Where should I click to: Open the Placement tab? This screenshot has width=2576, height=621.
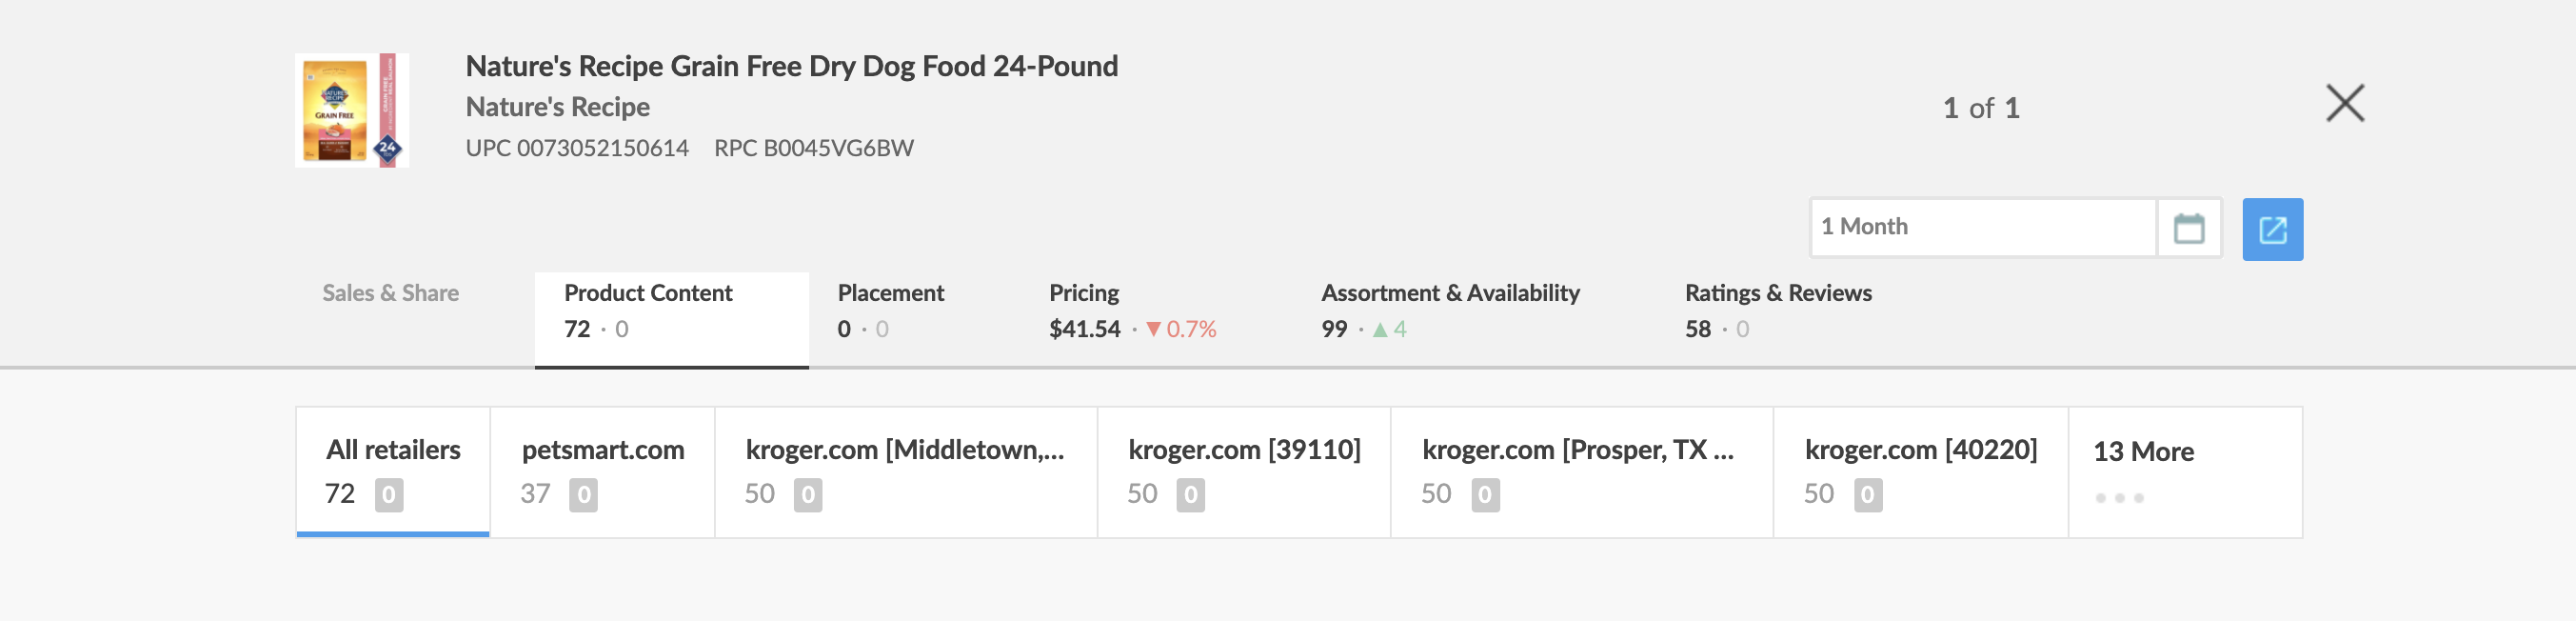(x=890, y=311)
